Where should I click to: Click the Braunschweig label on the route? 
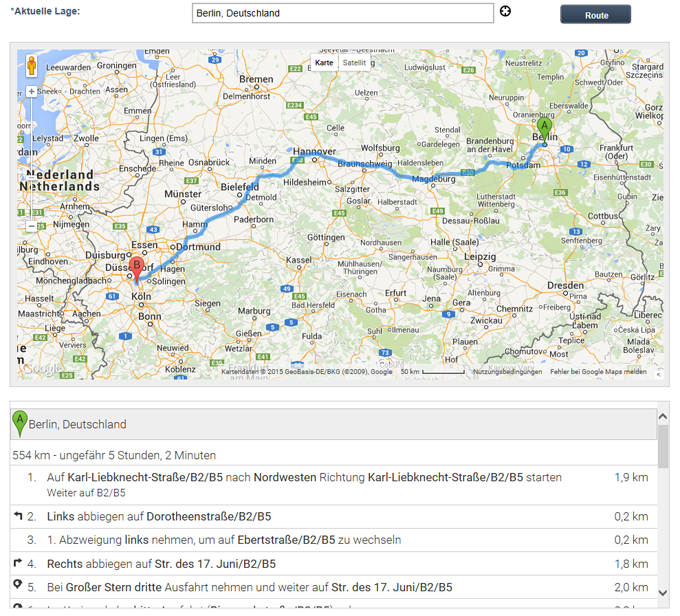[x=365, y=164]
